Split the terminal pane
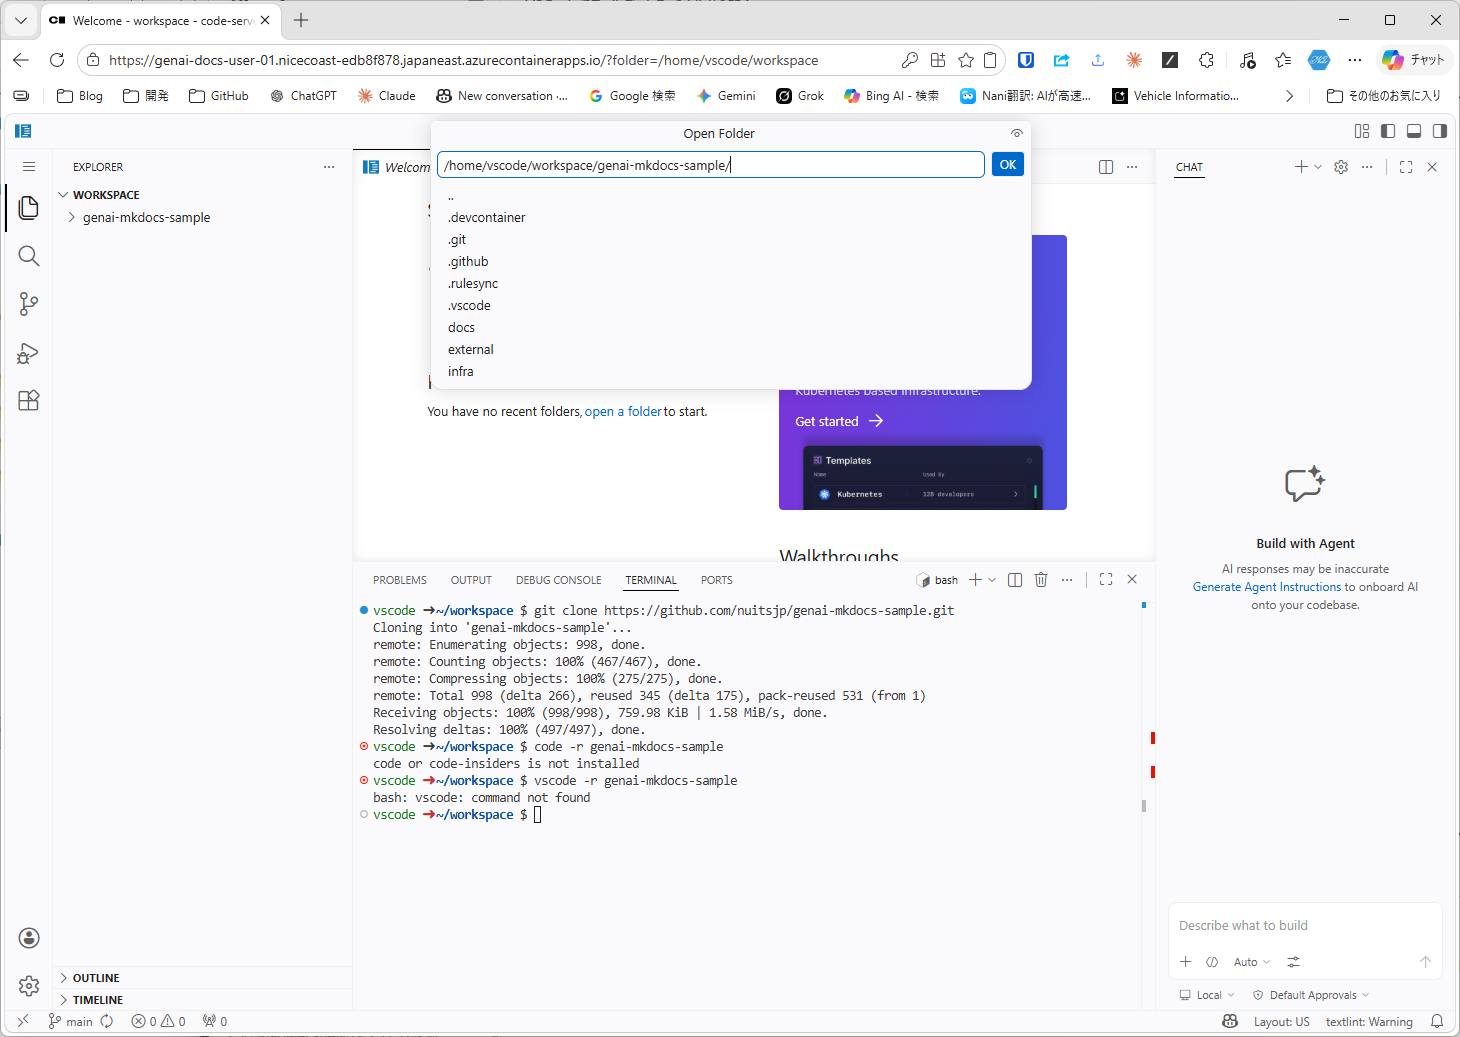 point(1015,580)
